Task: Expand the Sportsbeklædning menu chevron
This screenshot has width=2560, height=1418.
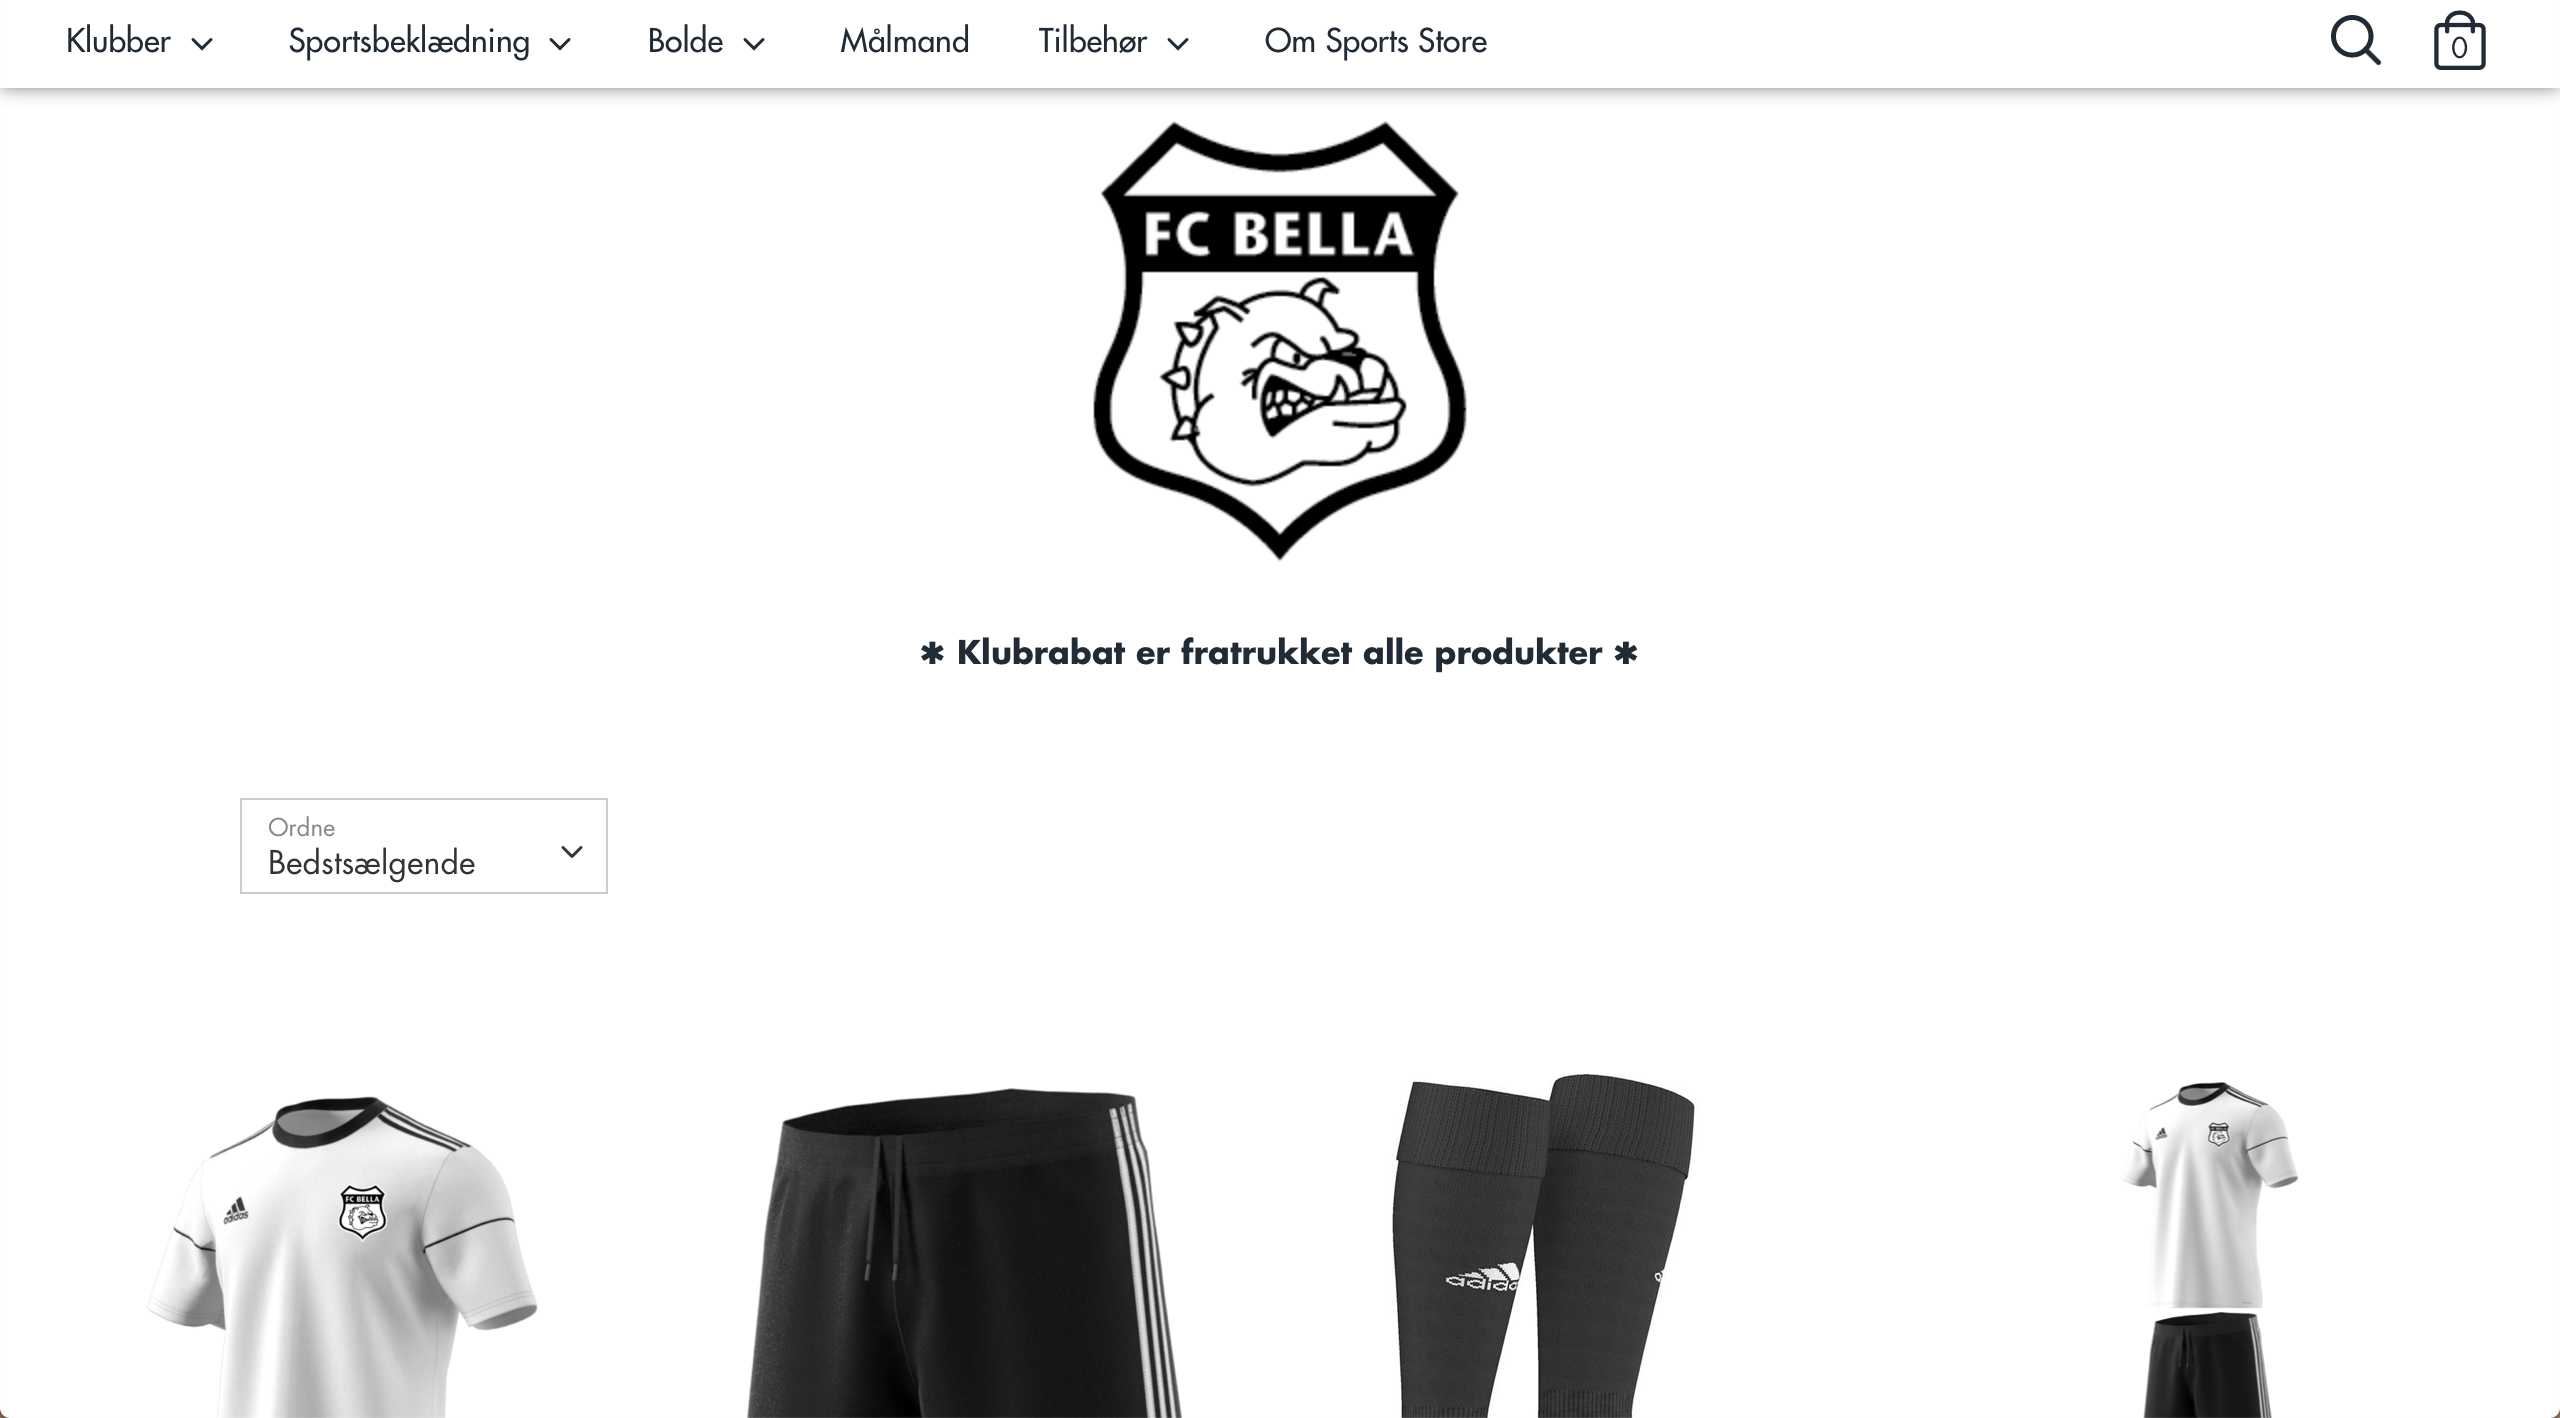Action: (561, 44)
